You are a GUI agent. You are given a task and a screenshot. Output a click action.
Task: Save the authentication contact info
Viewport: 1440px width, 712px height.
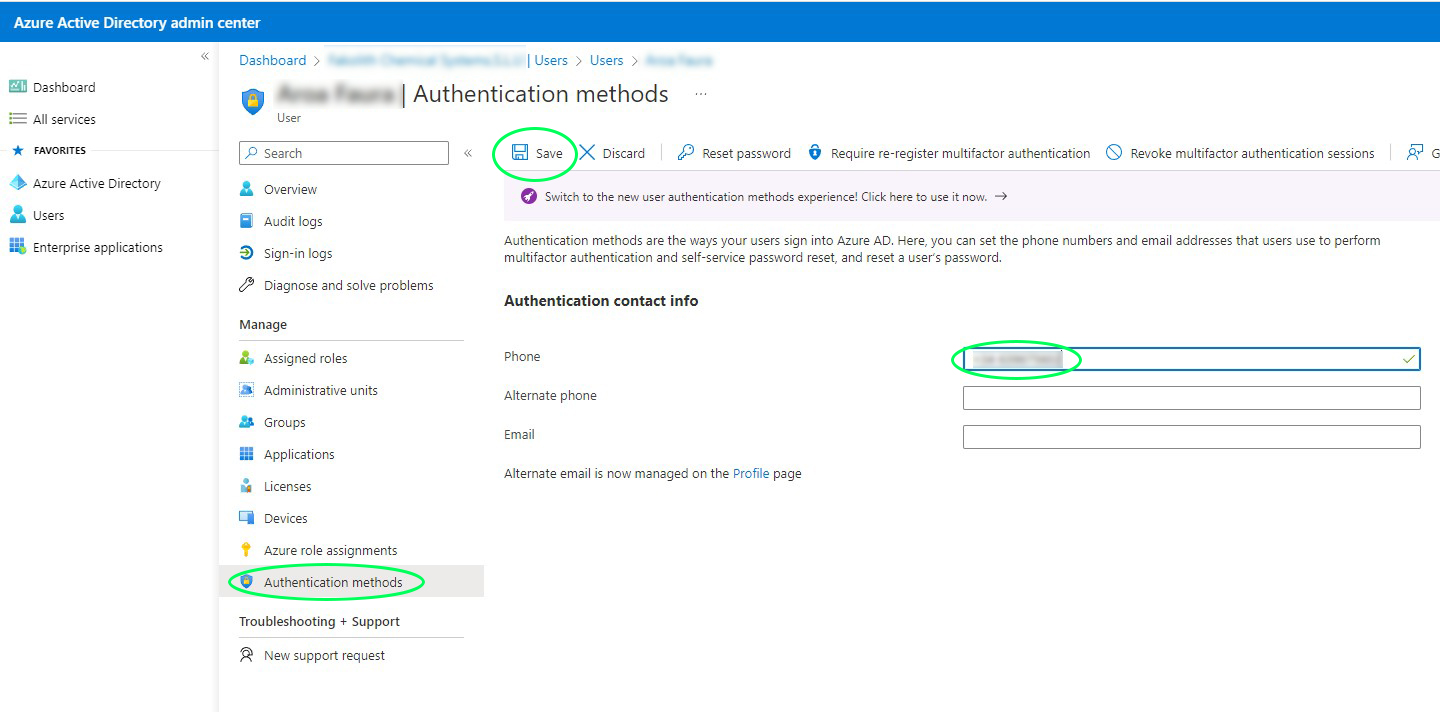click(x=537, y=153)
